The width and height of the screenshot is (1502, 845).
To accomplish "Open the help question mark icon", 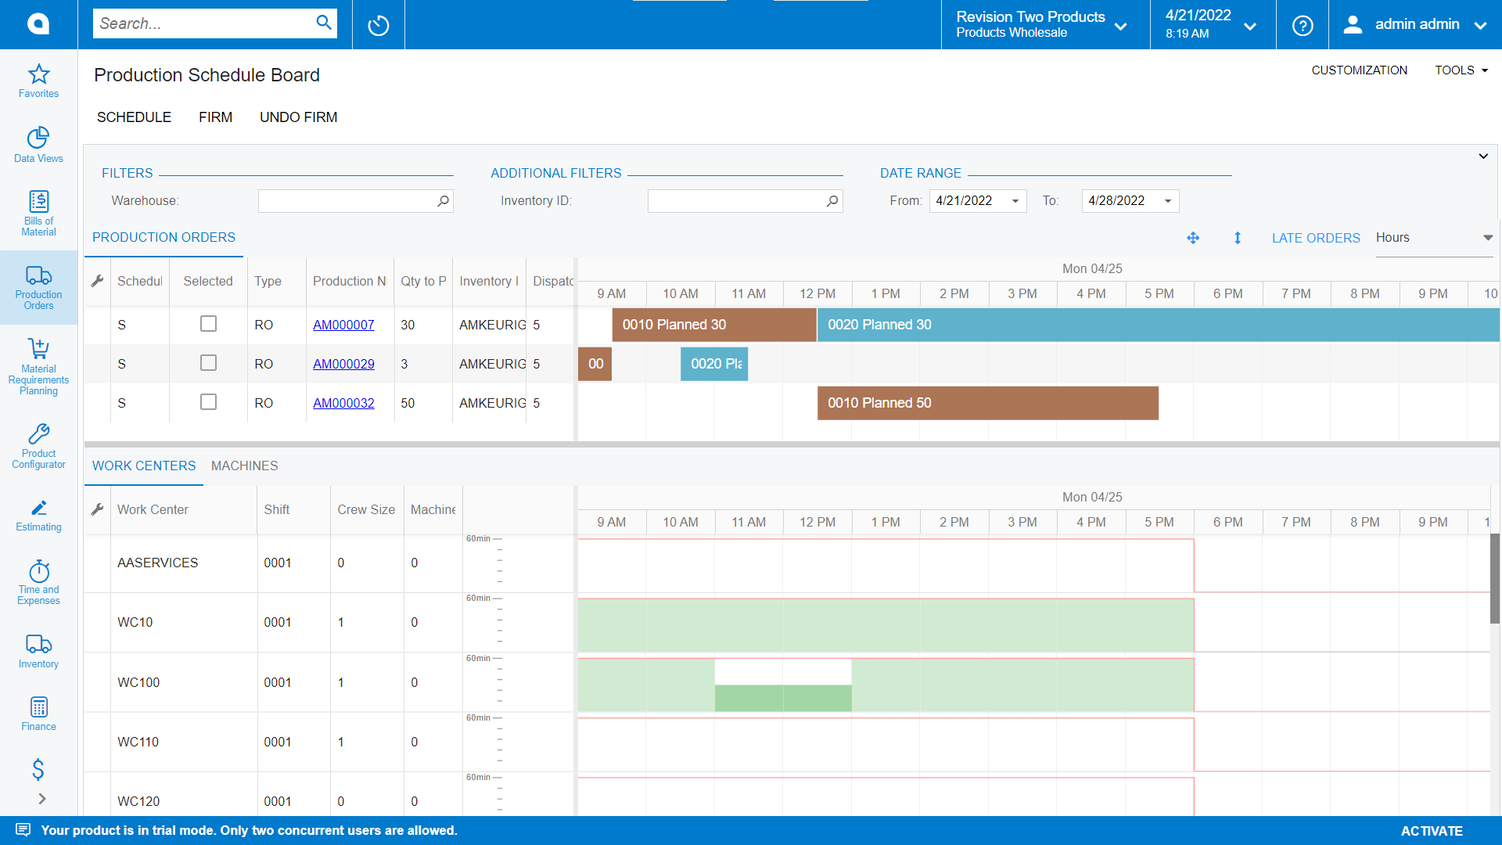I will pyautogui.click(x=1302, y=25).
